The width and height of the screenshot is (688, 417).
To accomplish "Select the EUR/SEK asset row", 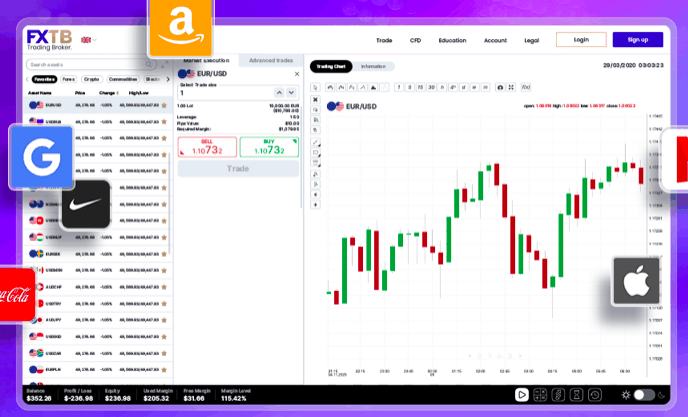I will [x=98, y=254].
